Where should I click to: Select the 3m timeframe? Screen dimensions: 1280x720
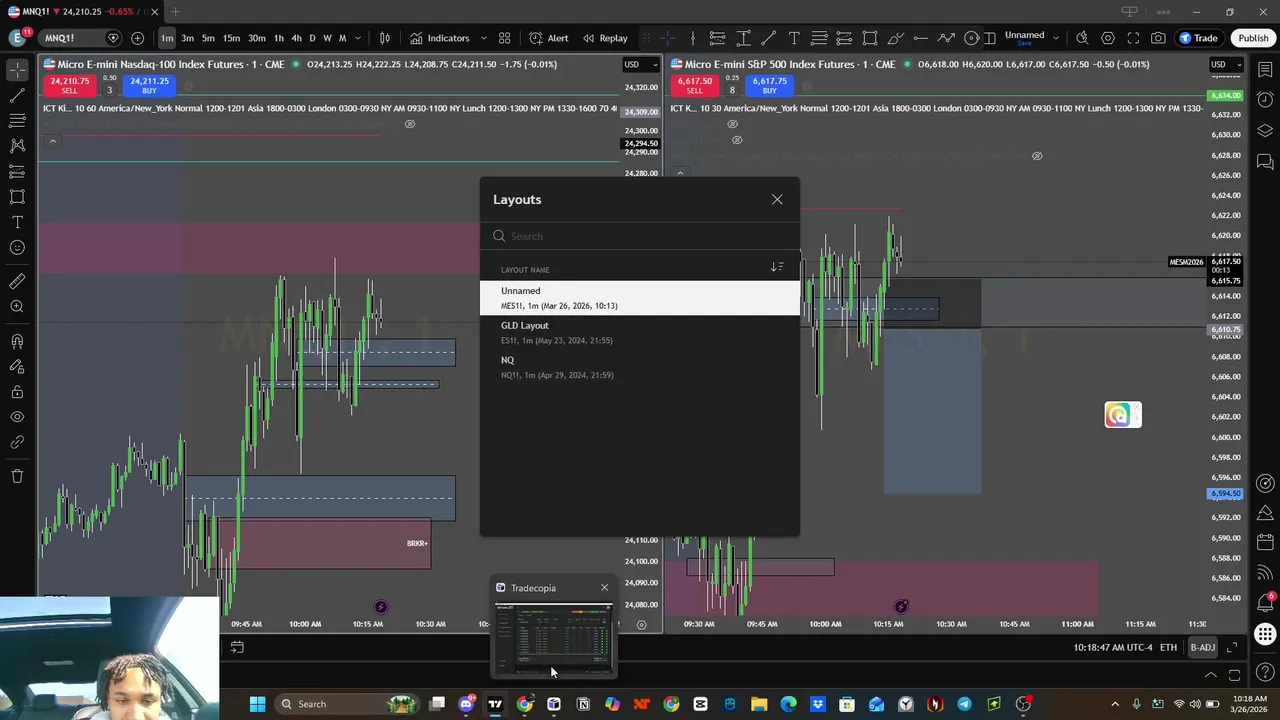point(187,38)
